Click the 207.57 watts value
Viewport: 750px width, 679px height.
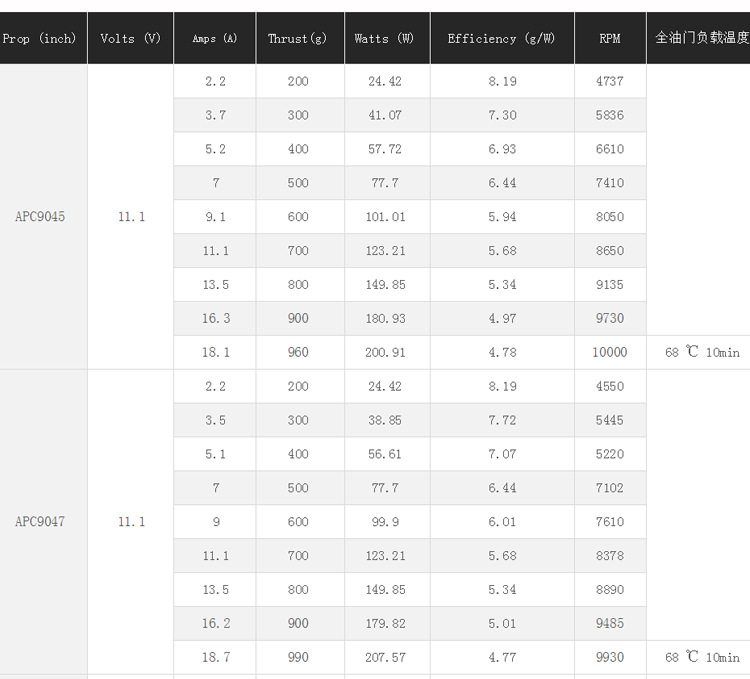tap(385, 657)
